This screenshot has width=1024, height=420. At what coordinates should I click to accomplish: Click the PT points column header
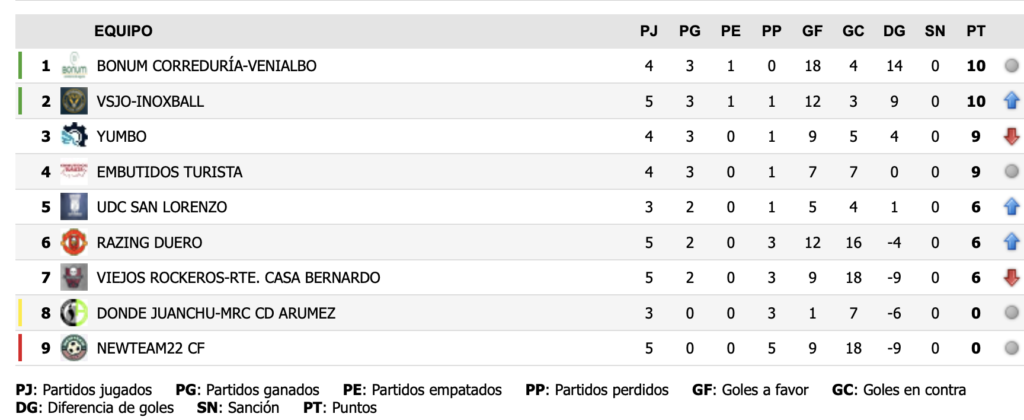[x=976, y=31]
